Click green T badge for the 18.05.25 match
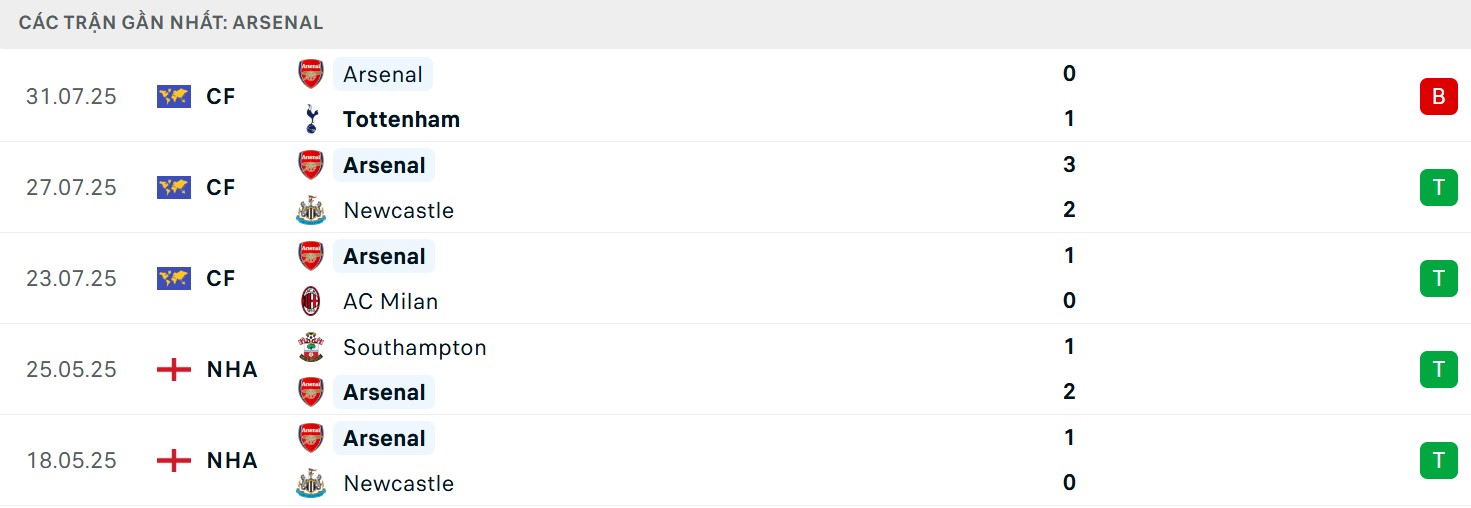Viewport: 1471px width, 508px height. click(x=1438, y=460)
